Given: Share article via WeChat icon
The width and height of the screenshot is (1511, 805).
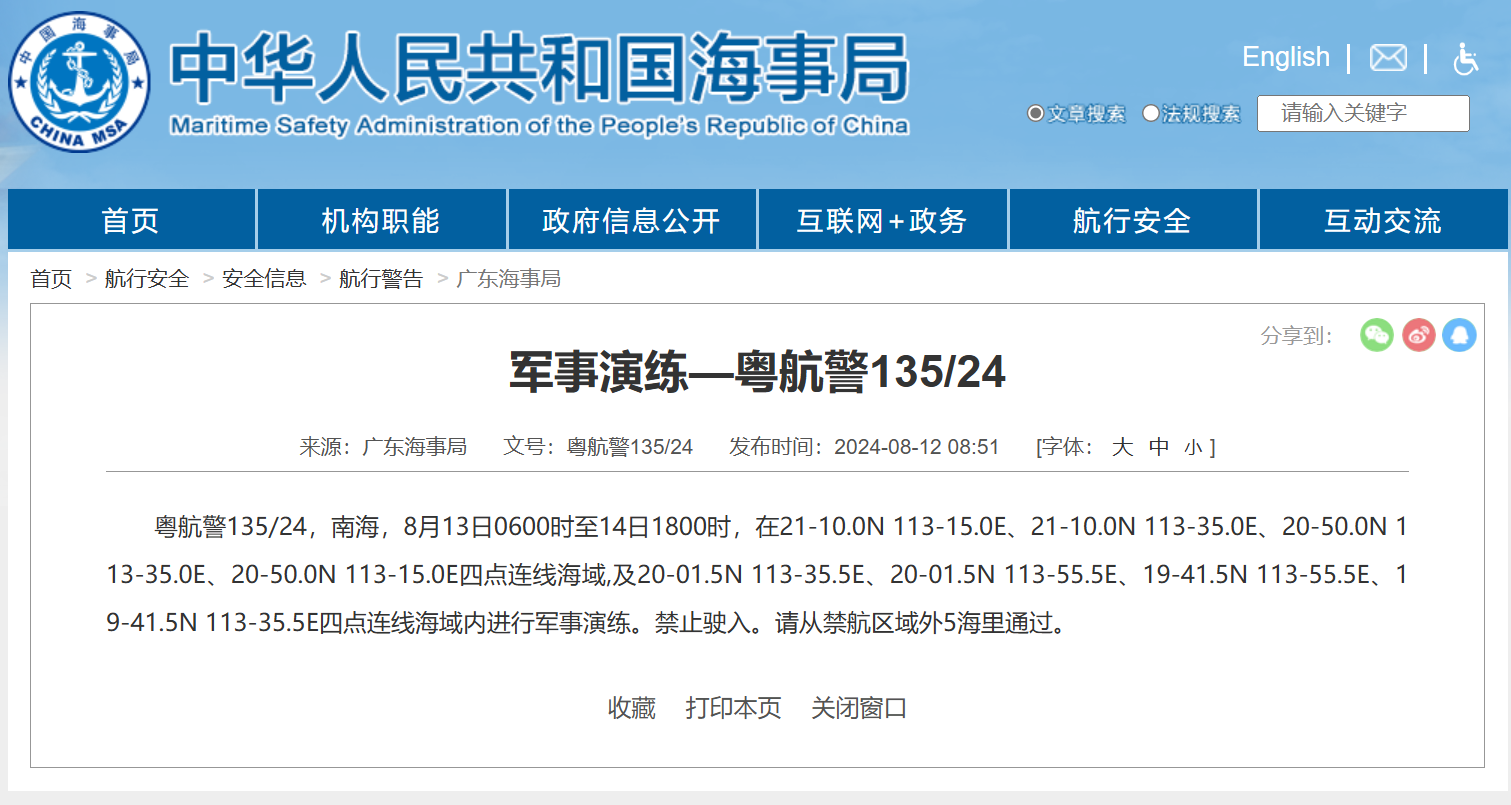Looking at the screenshot, I should click(1377, 335).
